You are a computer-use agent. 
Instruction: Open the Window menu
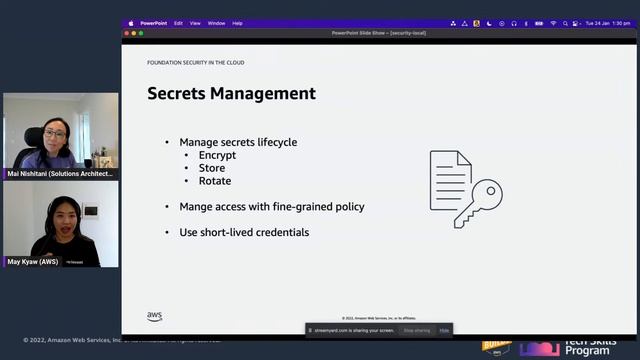[216, 24]
